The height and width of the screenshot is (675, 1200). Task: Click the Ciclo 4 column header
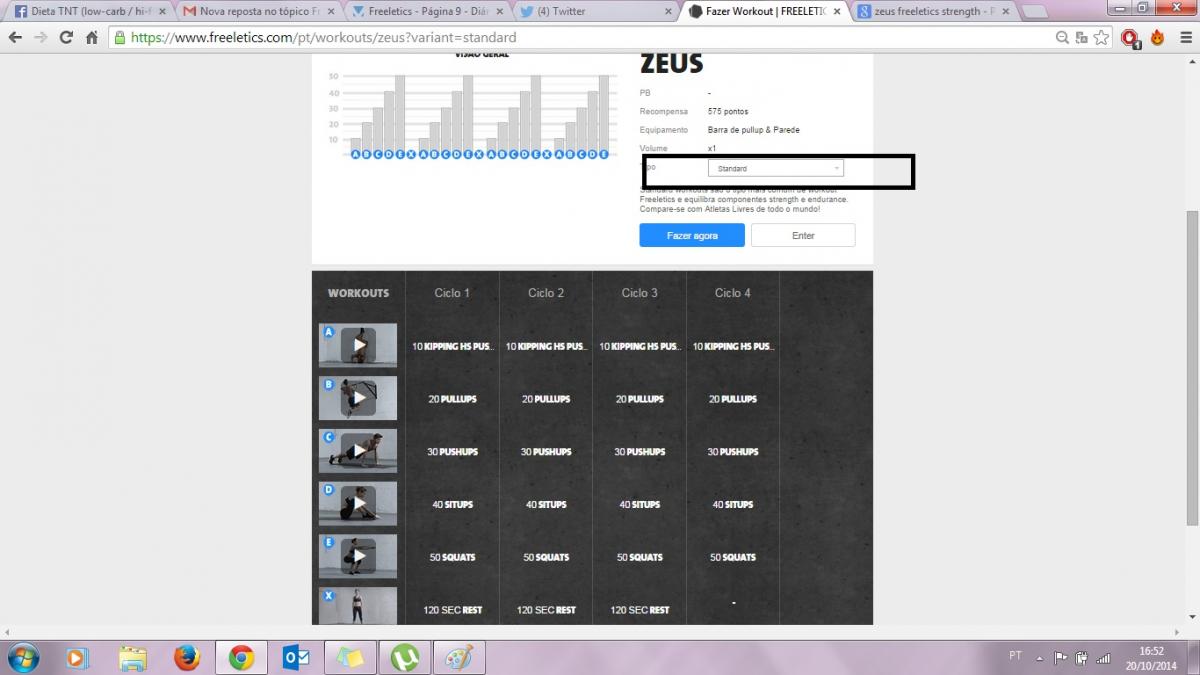733,293
